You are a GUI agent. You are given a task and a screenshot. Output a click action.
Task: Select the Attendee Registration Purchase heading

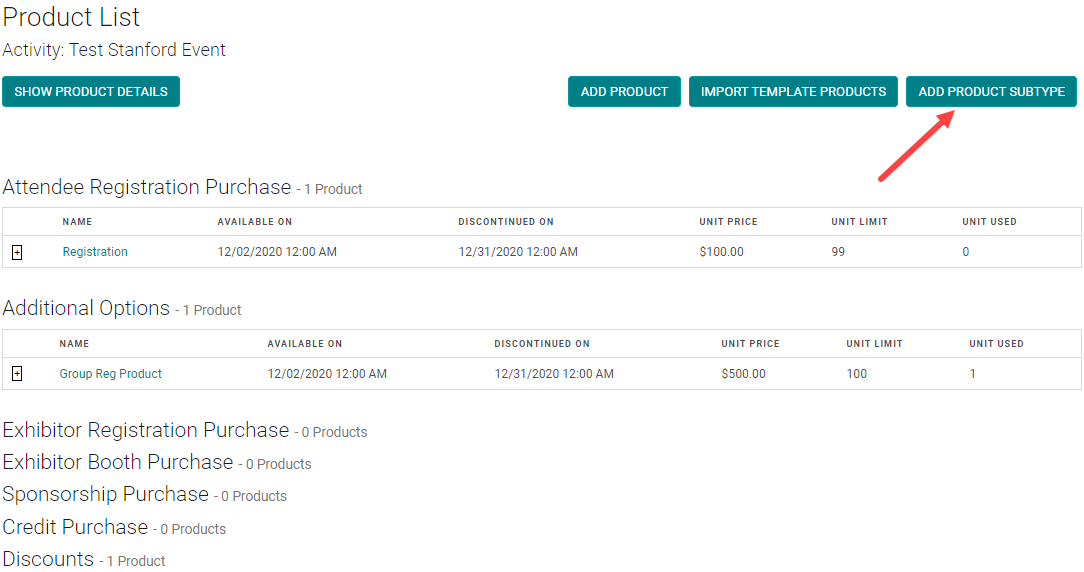pos(146,187)
